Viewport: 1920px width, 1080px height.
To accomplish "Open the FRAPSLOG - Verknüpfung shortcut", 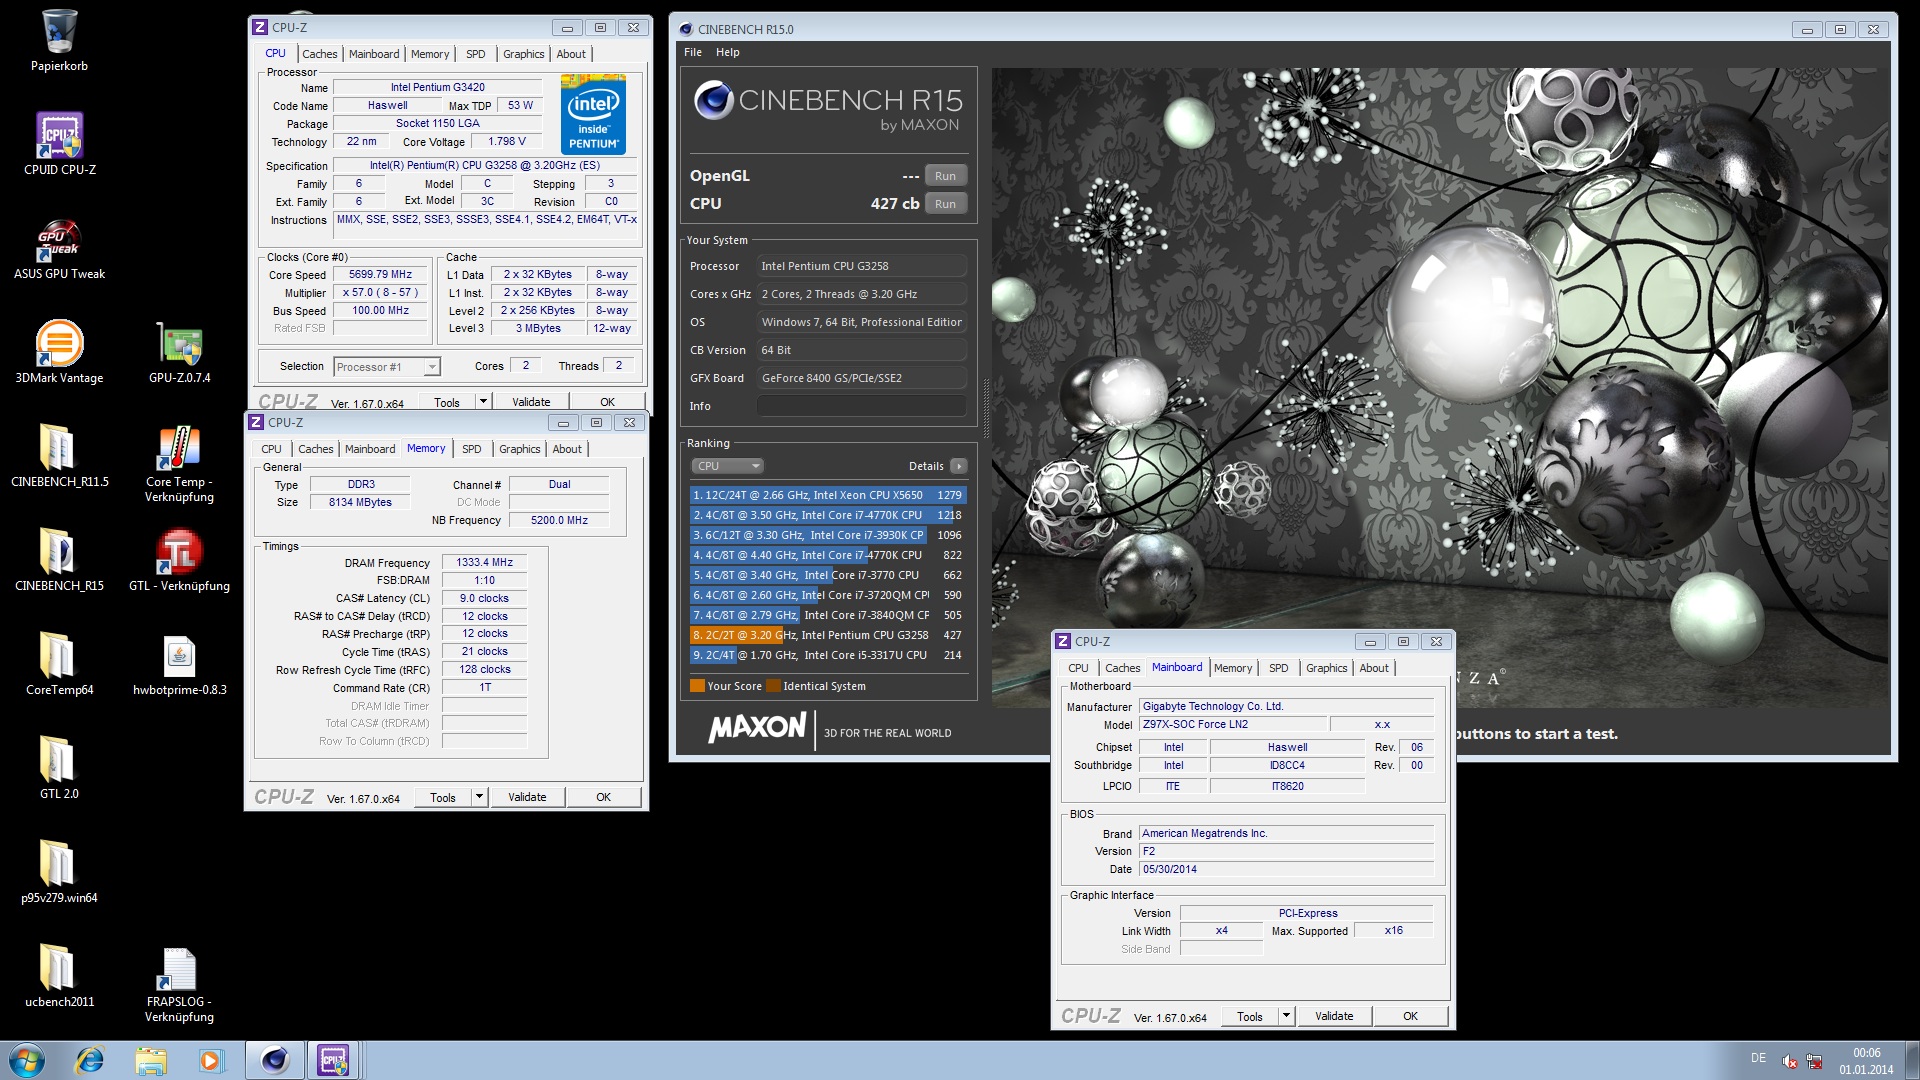I will point(179,984).
